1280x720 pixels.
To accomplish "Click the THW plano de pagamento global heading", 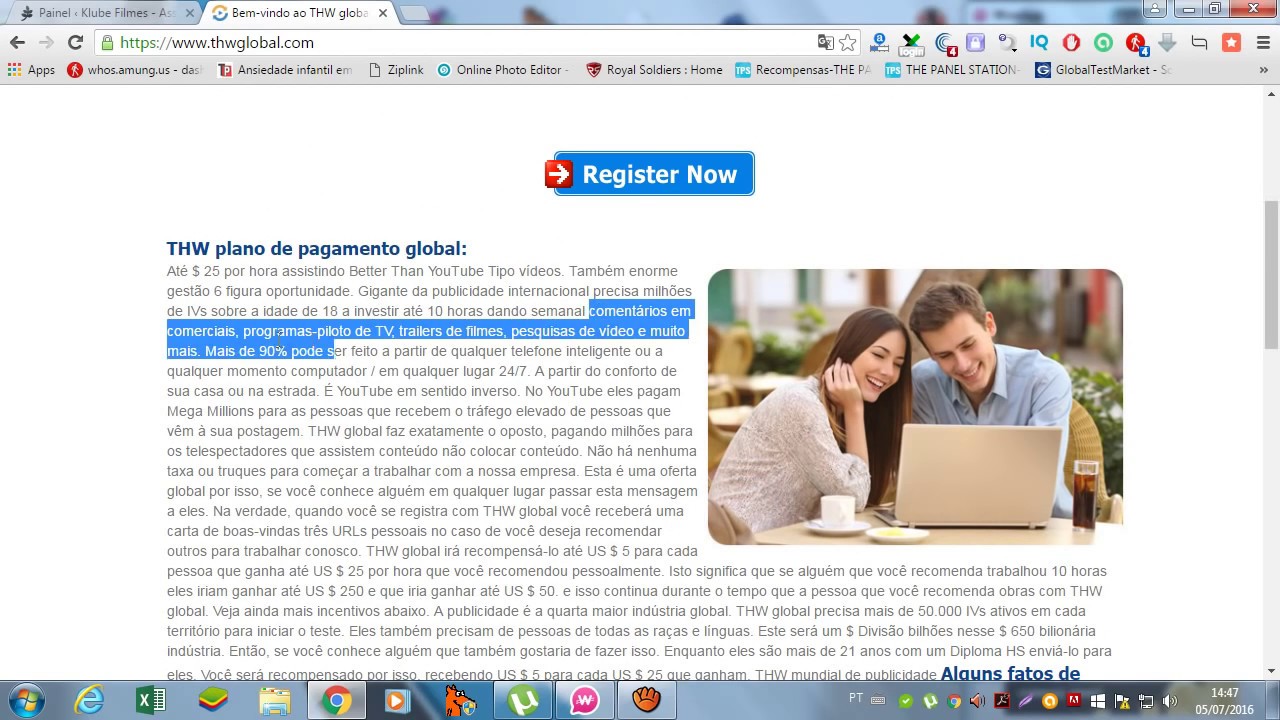I will point(316,248).
